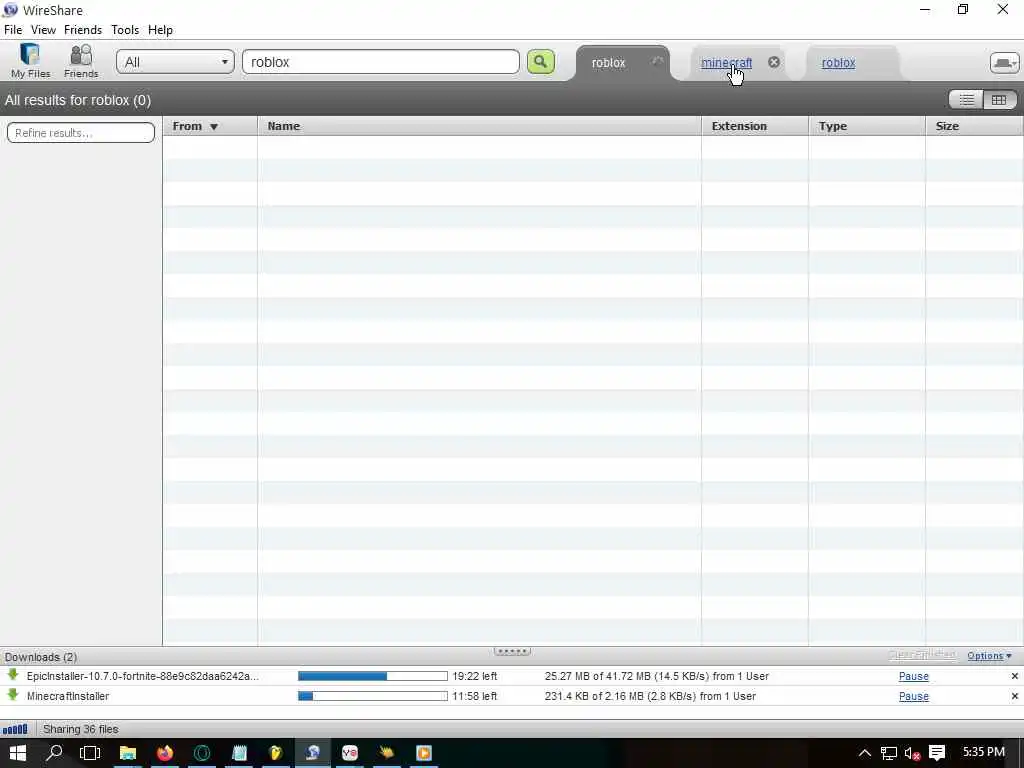Click the muted volume tray icon
The width and height of the screenshot is (1024, 768).
tap(912, 754)
